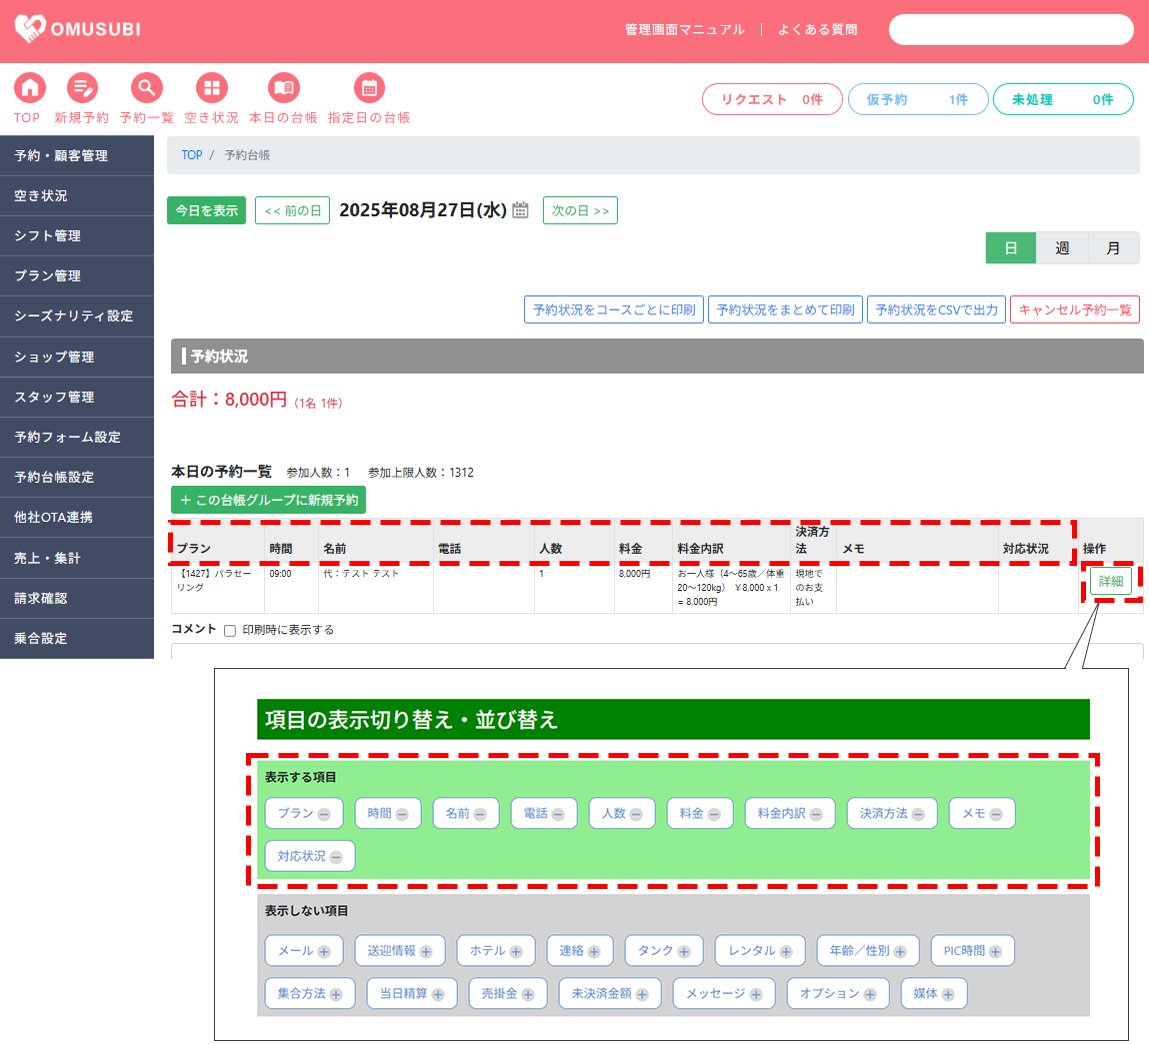Switch to the 月 view tab
1149x1044 pixels.
coord(1113,248)
